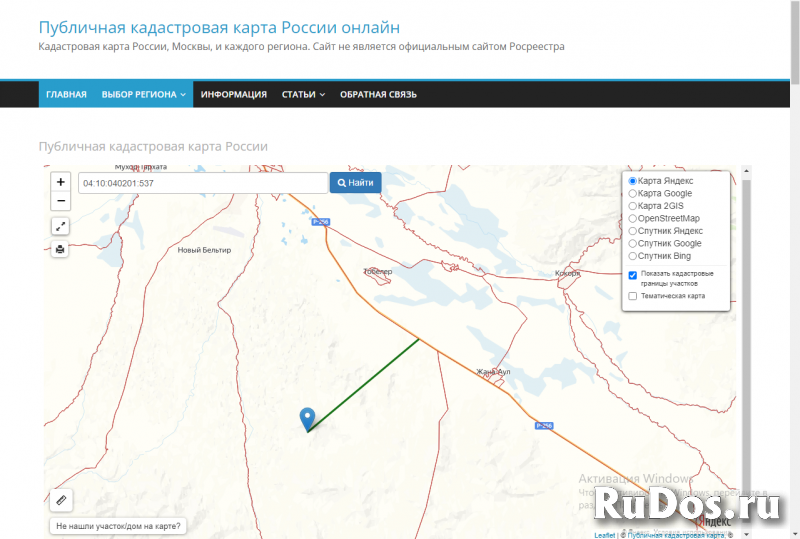Print the map using printer icon
The width and height of the screenshot is (800, 539).
(60, 249)
